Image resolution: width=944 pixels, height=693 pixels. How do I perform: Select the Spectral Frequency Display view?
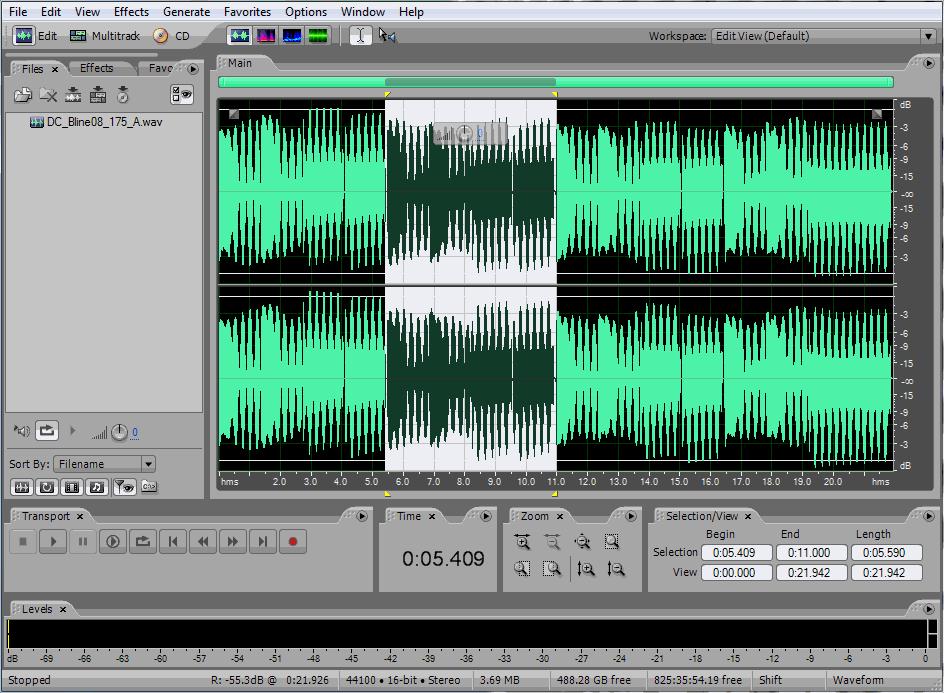point(266,36)
